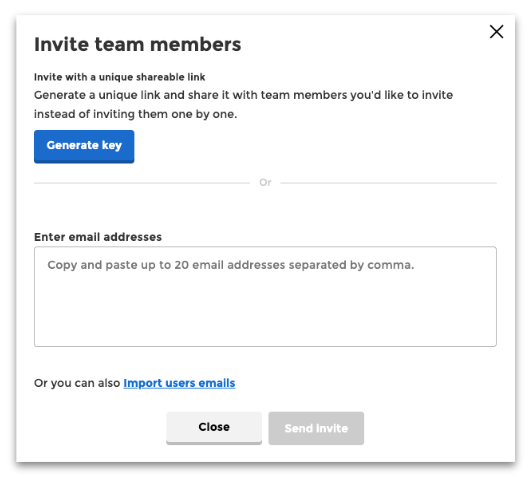Click the divider line left of 'Or'
The image size is (530, 478).
click(142, 183)
